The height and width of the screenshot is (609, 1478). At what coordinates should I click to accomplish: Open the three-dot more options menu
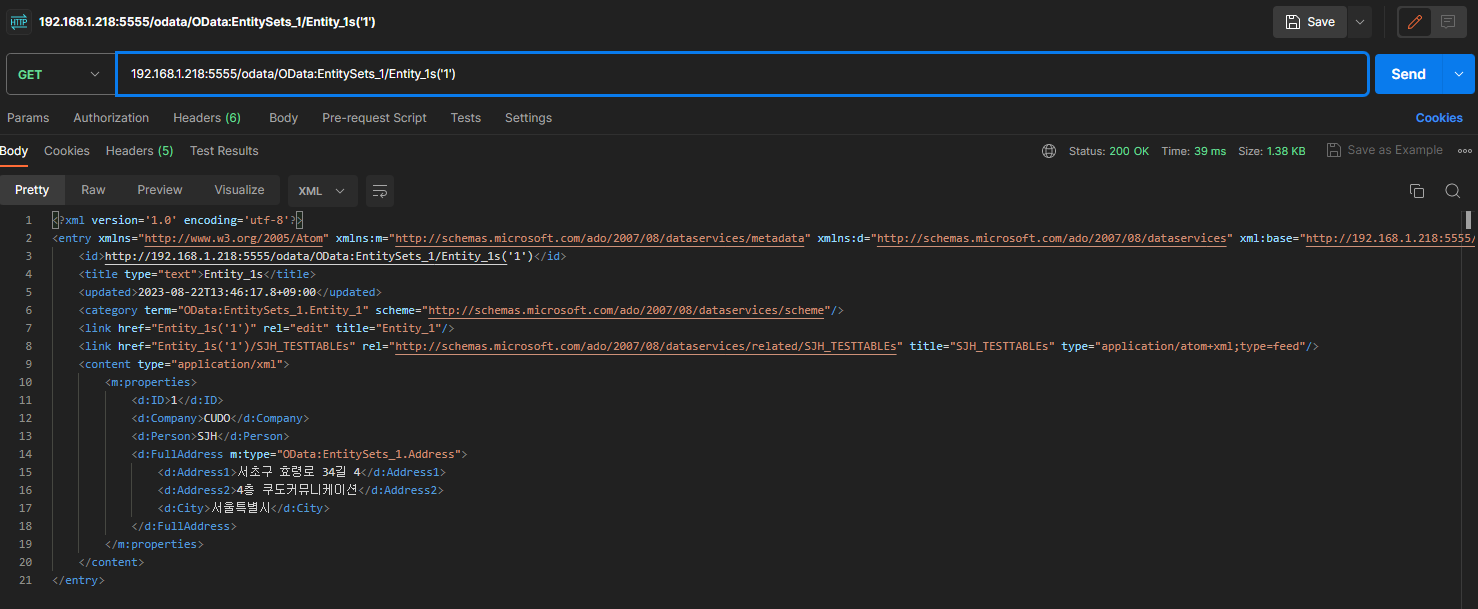coord(1465,151)
